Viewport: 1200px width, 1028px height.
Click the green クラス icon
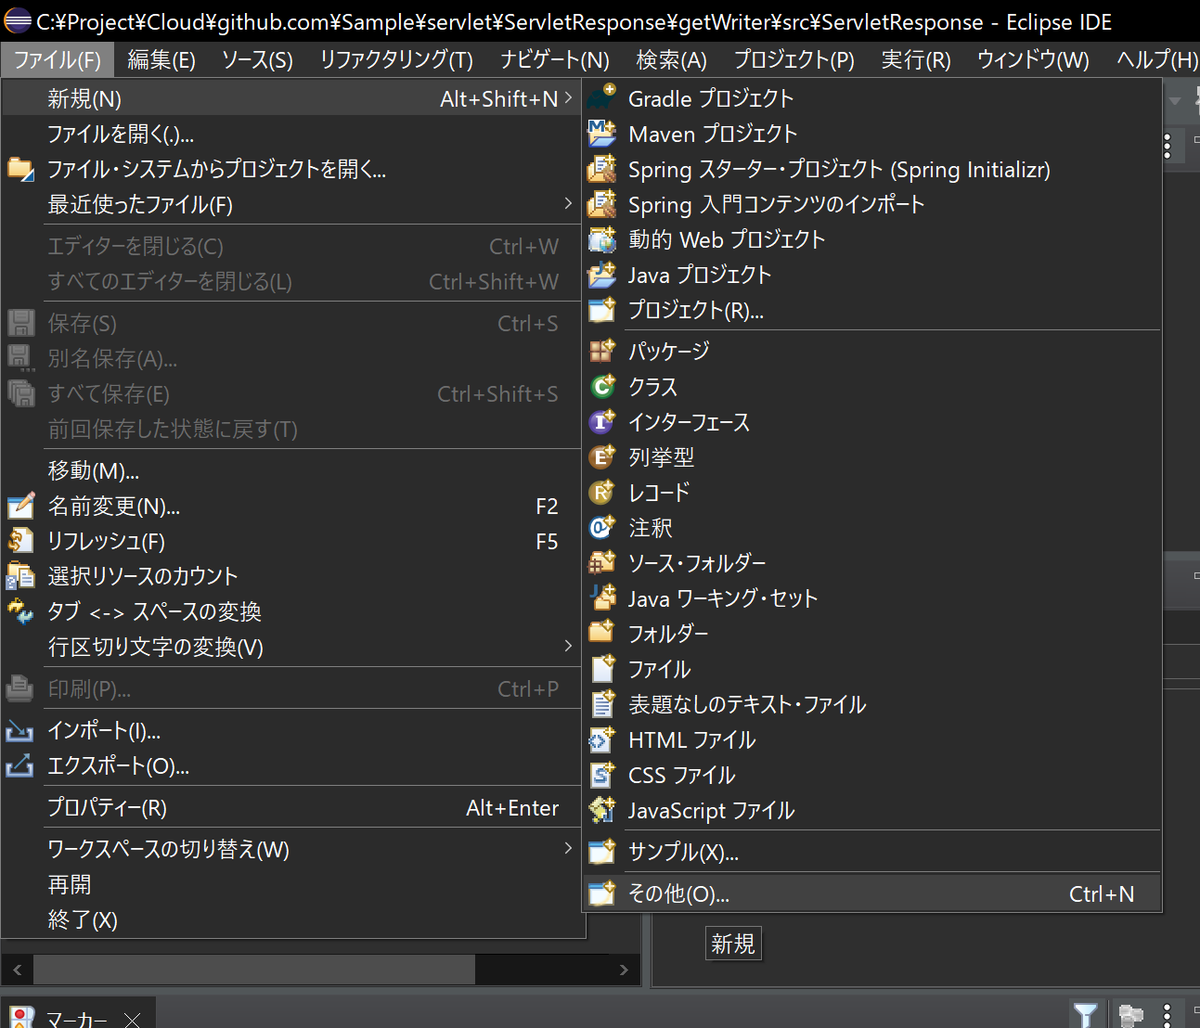[602, 386]
